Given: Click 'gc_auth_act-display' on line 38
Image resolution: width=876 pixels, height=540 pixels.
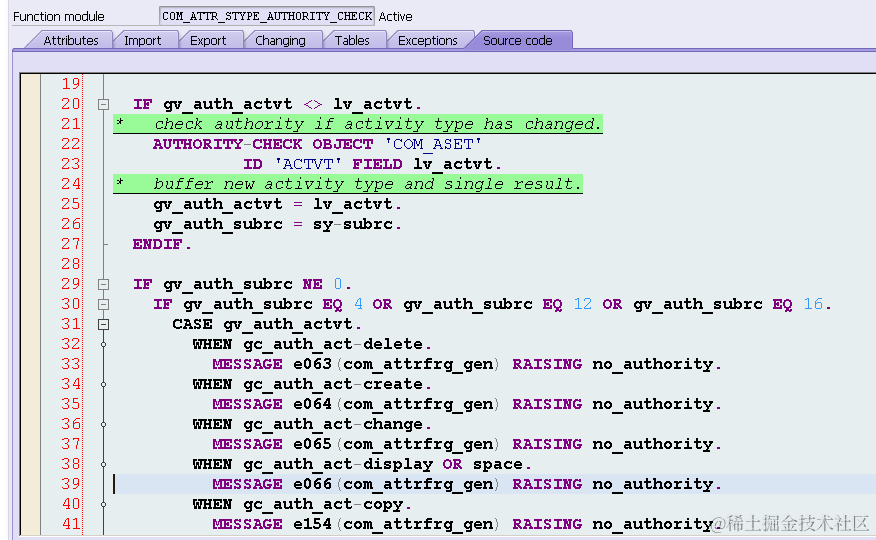Looking at the screenshot, I should coord(338,465).
